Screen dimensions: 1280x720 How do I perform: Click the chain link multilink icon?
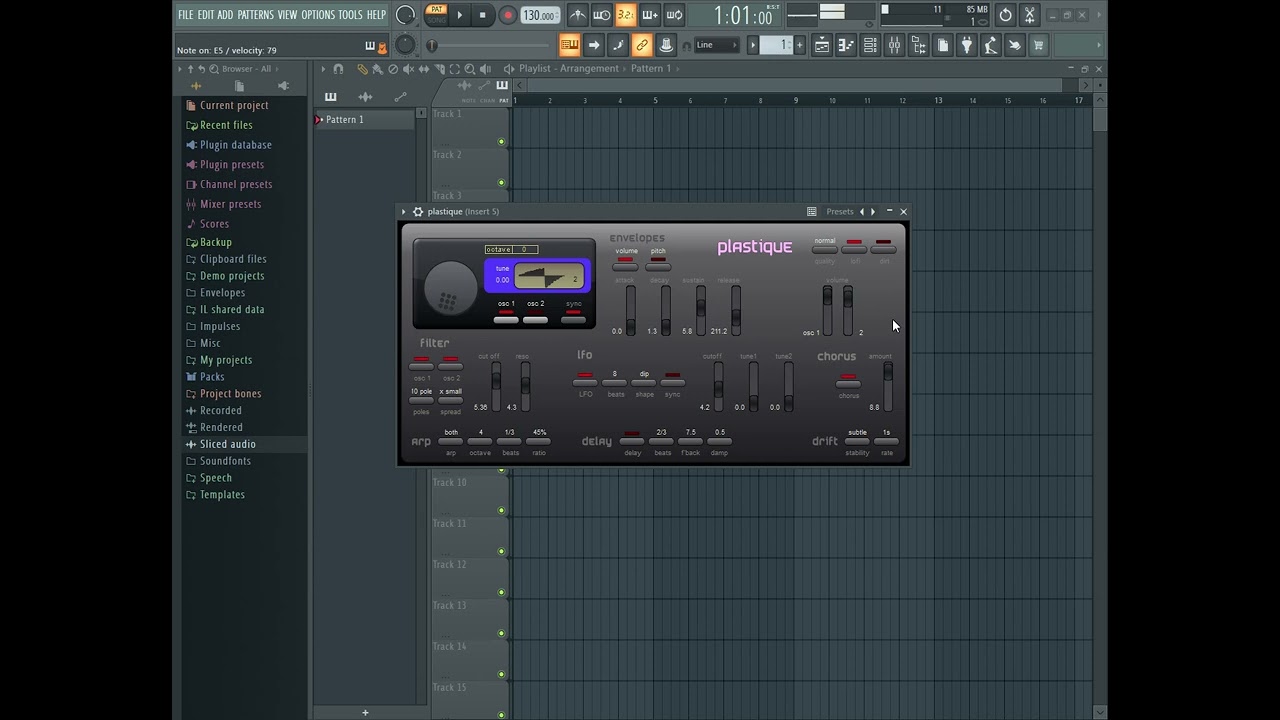pyautogui.click(x=642, y=45)
